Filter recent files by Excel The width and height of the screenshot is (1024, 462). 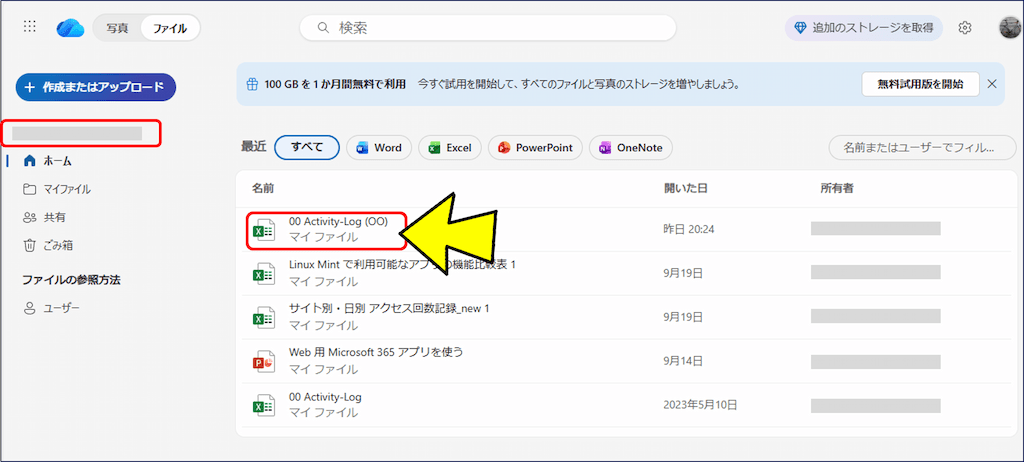tap(450, 148)
